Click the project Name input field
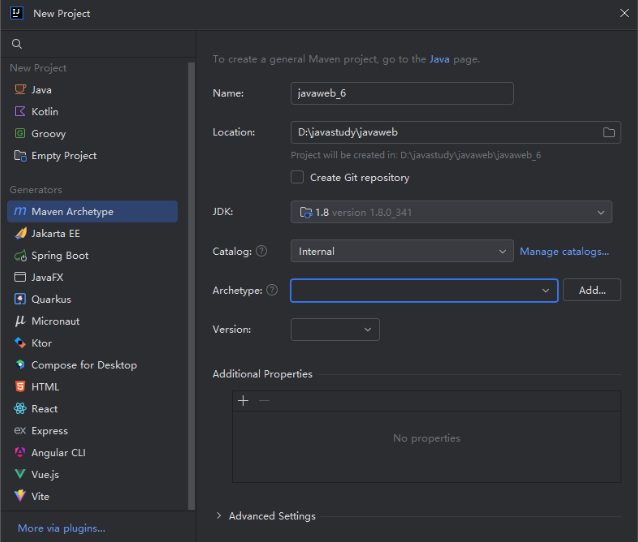This screenshot has height=542, width=638. tap(401, 93)
